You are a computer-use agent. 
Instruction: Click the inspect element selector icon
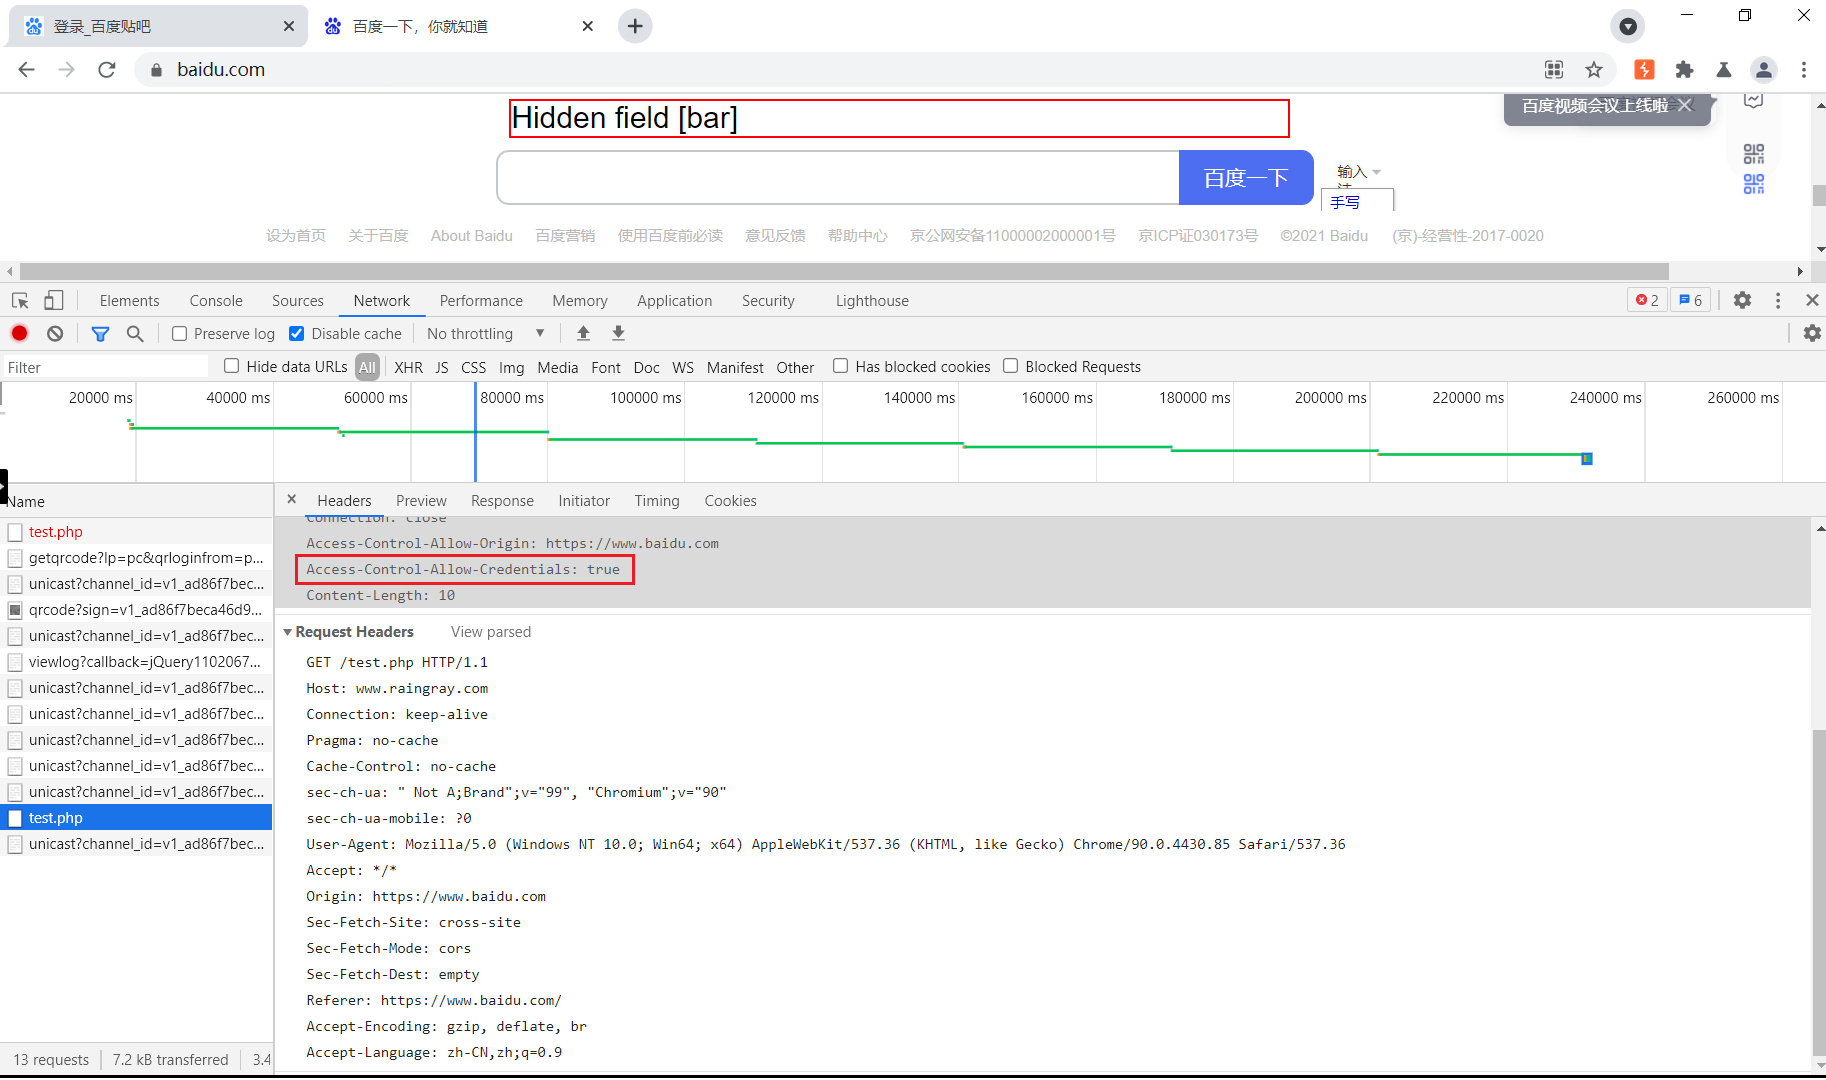pyautogui.click(x=20, y=300)
